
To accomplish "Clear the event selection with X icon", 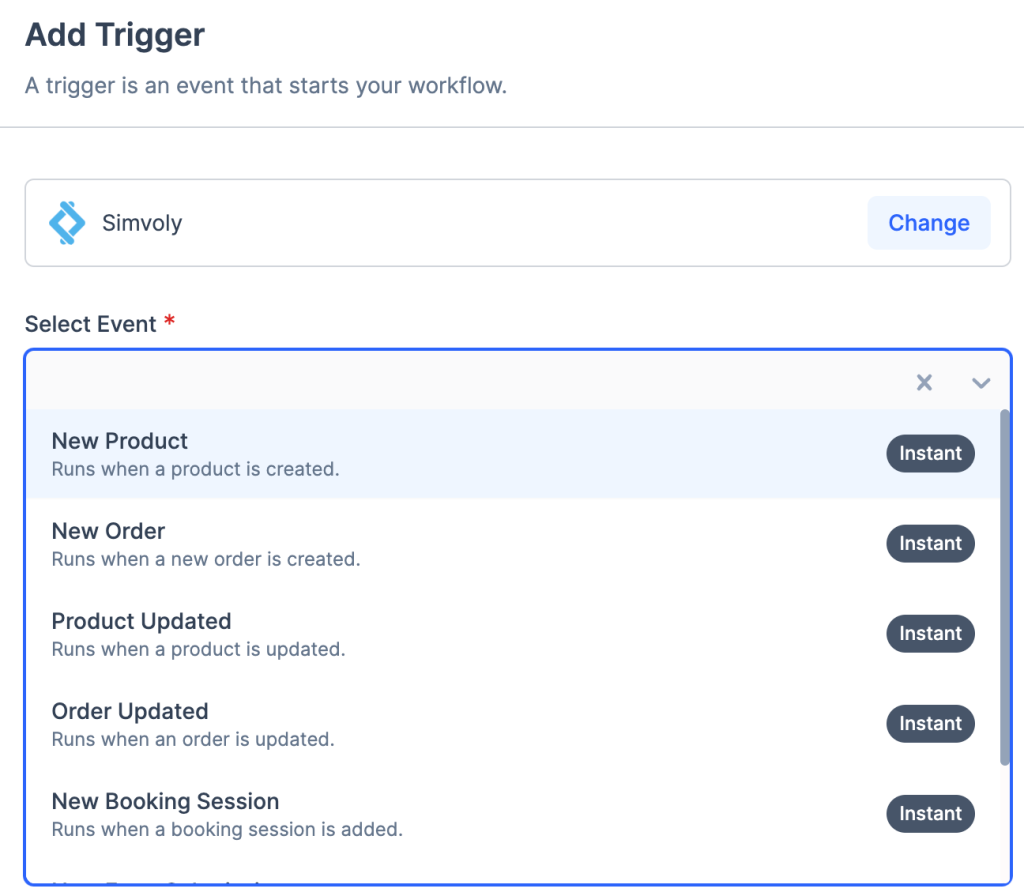I will (x=924, y=382).
